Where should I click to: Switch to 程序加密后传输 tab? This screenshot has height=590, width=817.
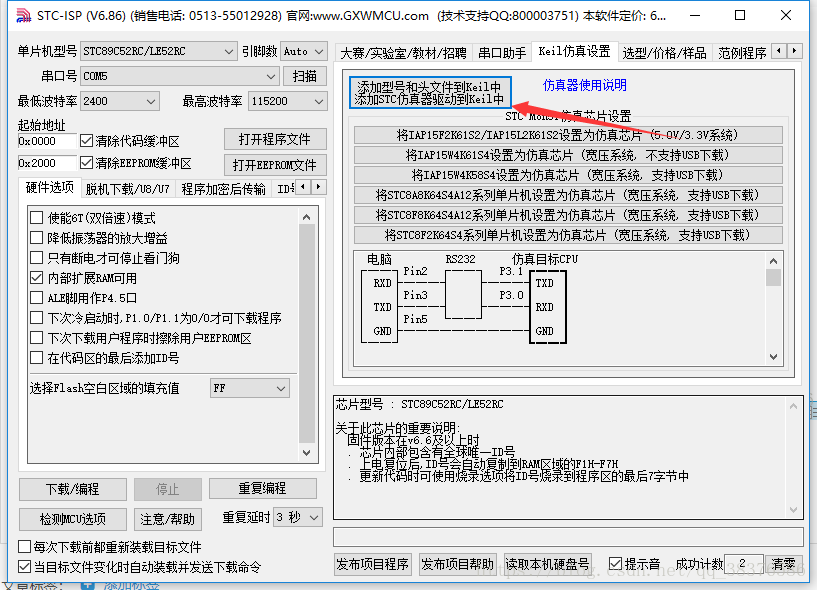coord(223,189)
